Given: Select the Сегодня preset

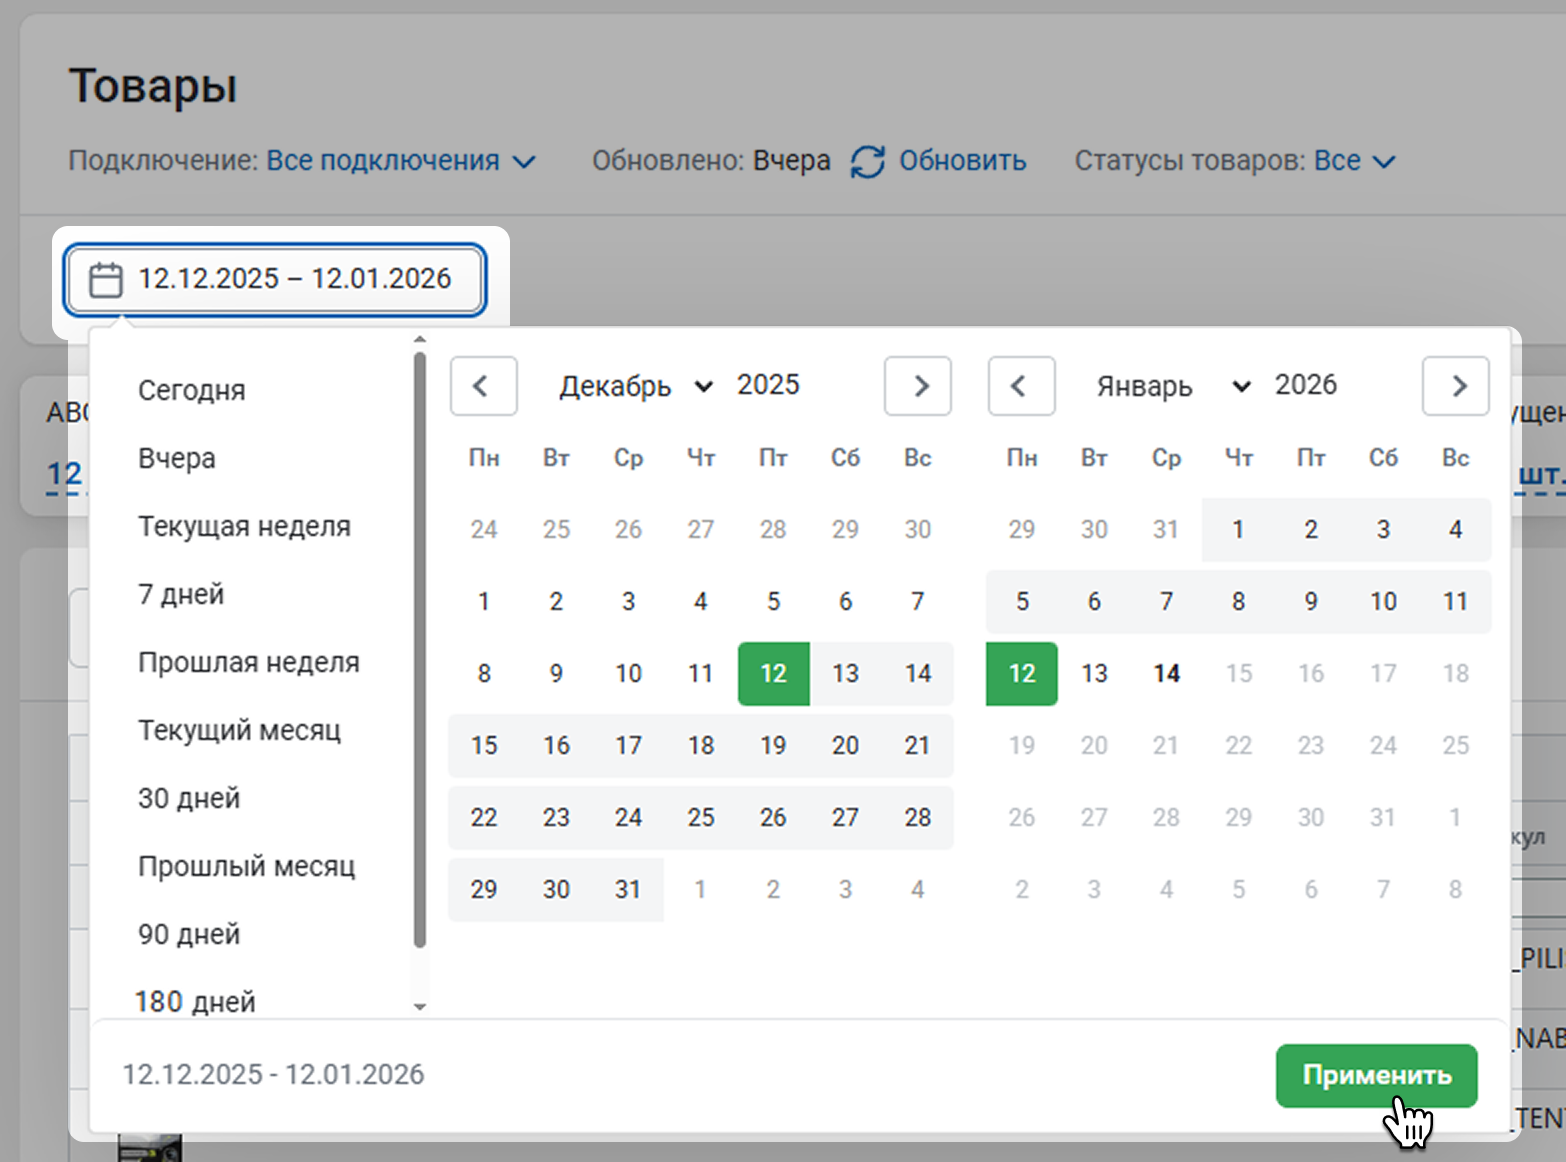Looking at the screenshot, I should pos(192,390).
